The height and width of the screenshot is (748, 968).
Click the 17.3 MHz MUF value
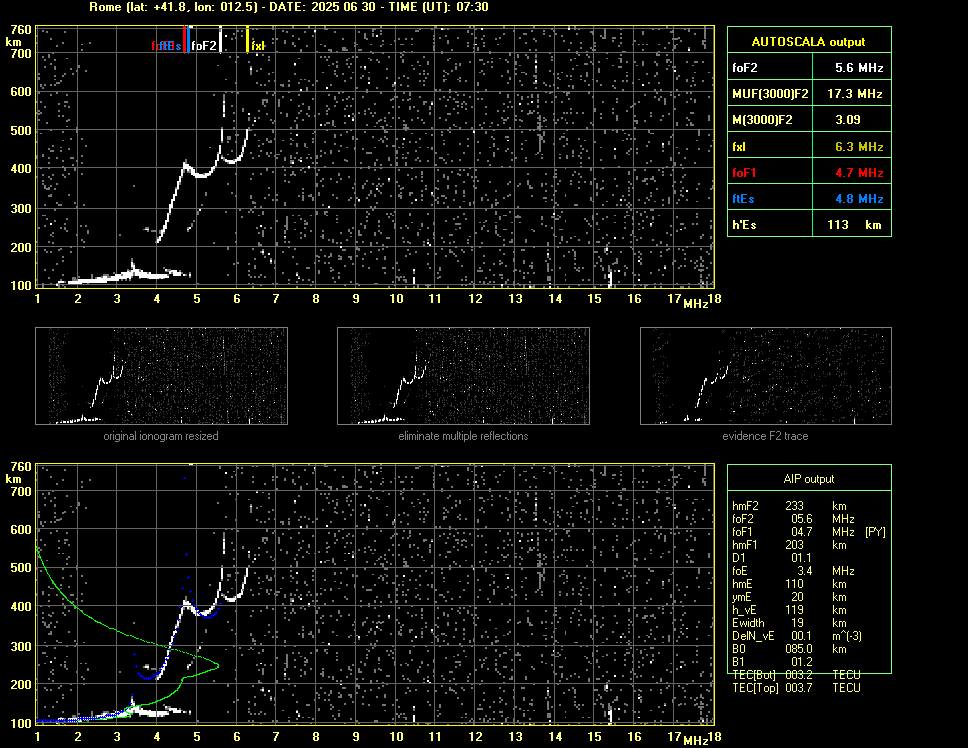click(x=855, y=94)
